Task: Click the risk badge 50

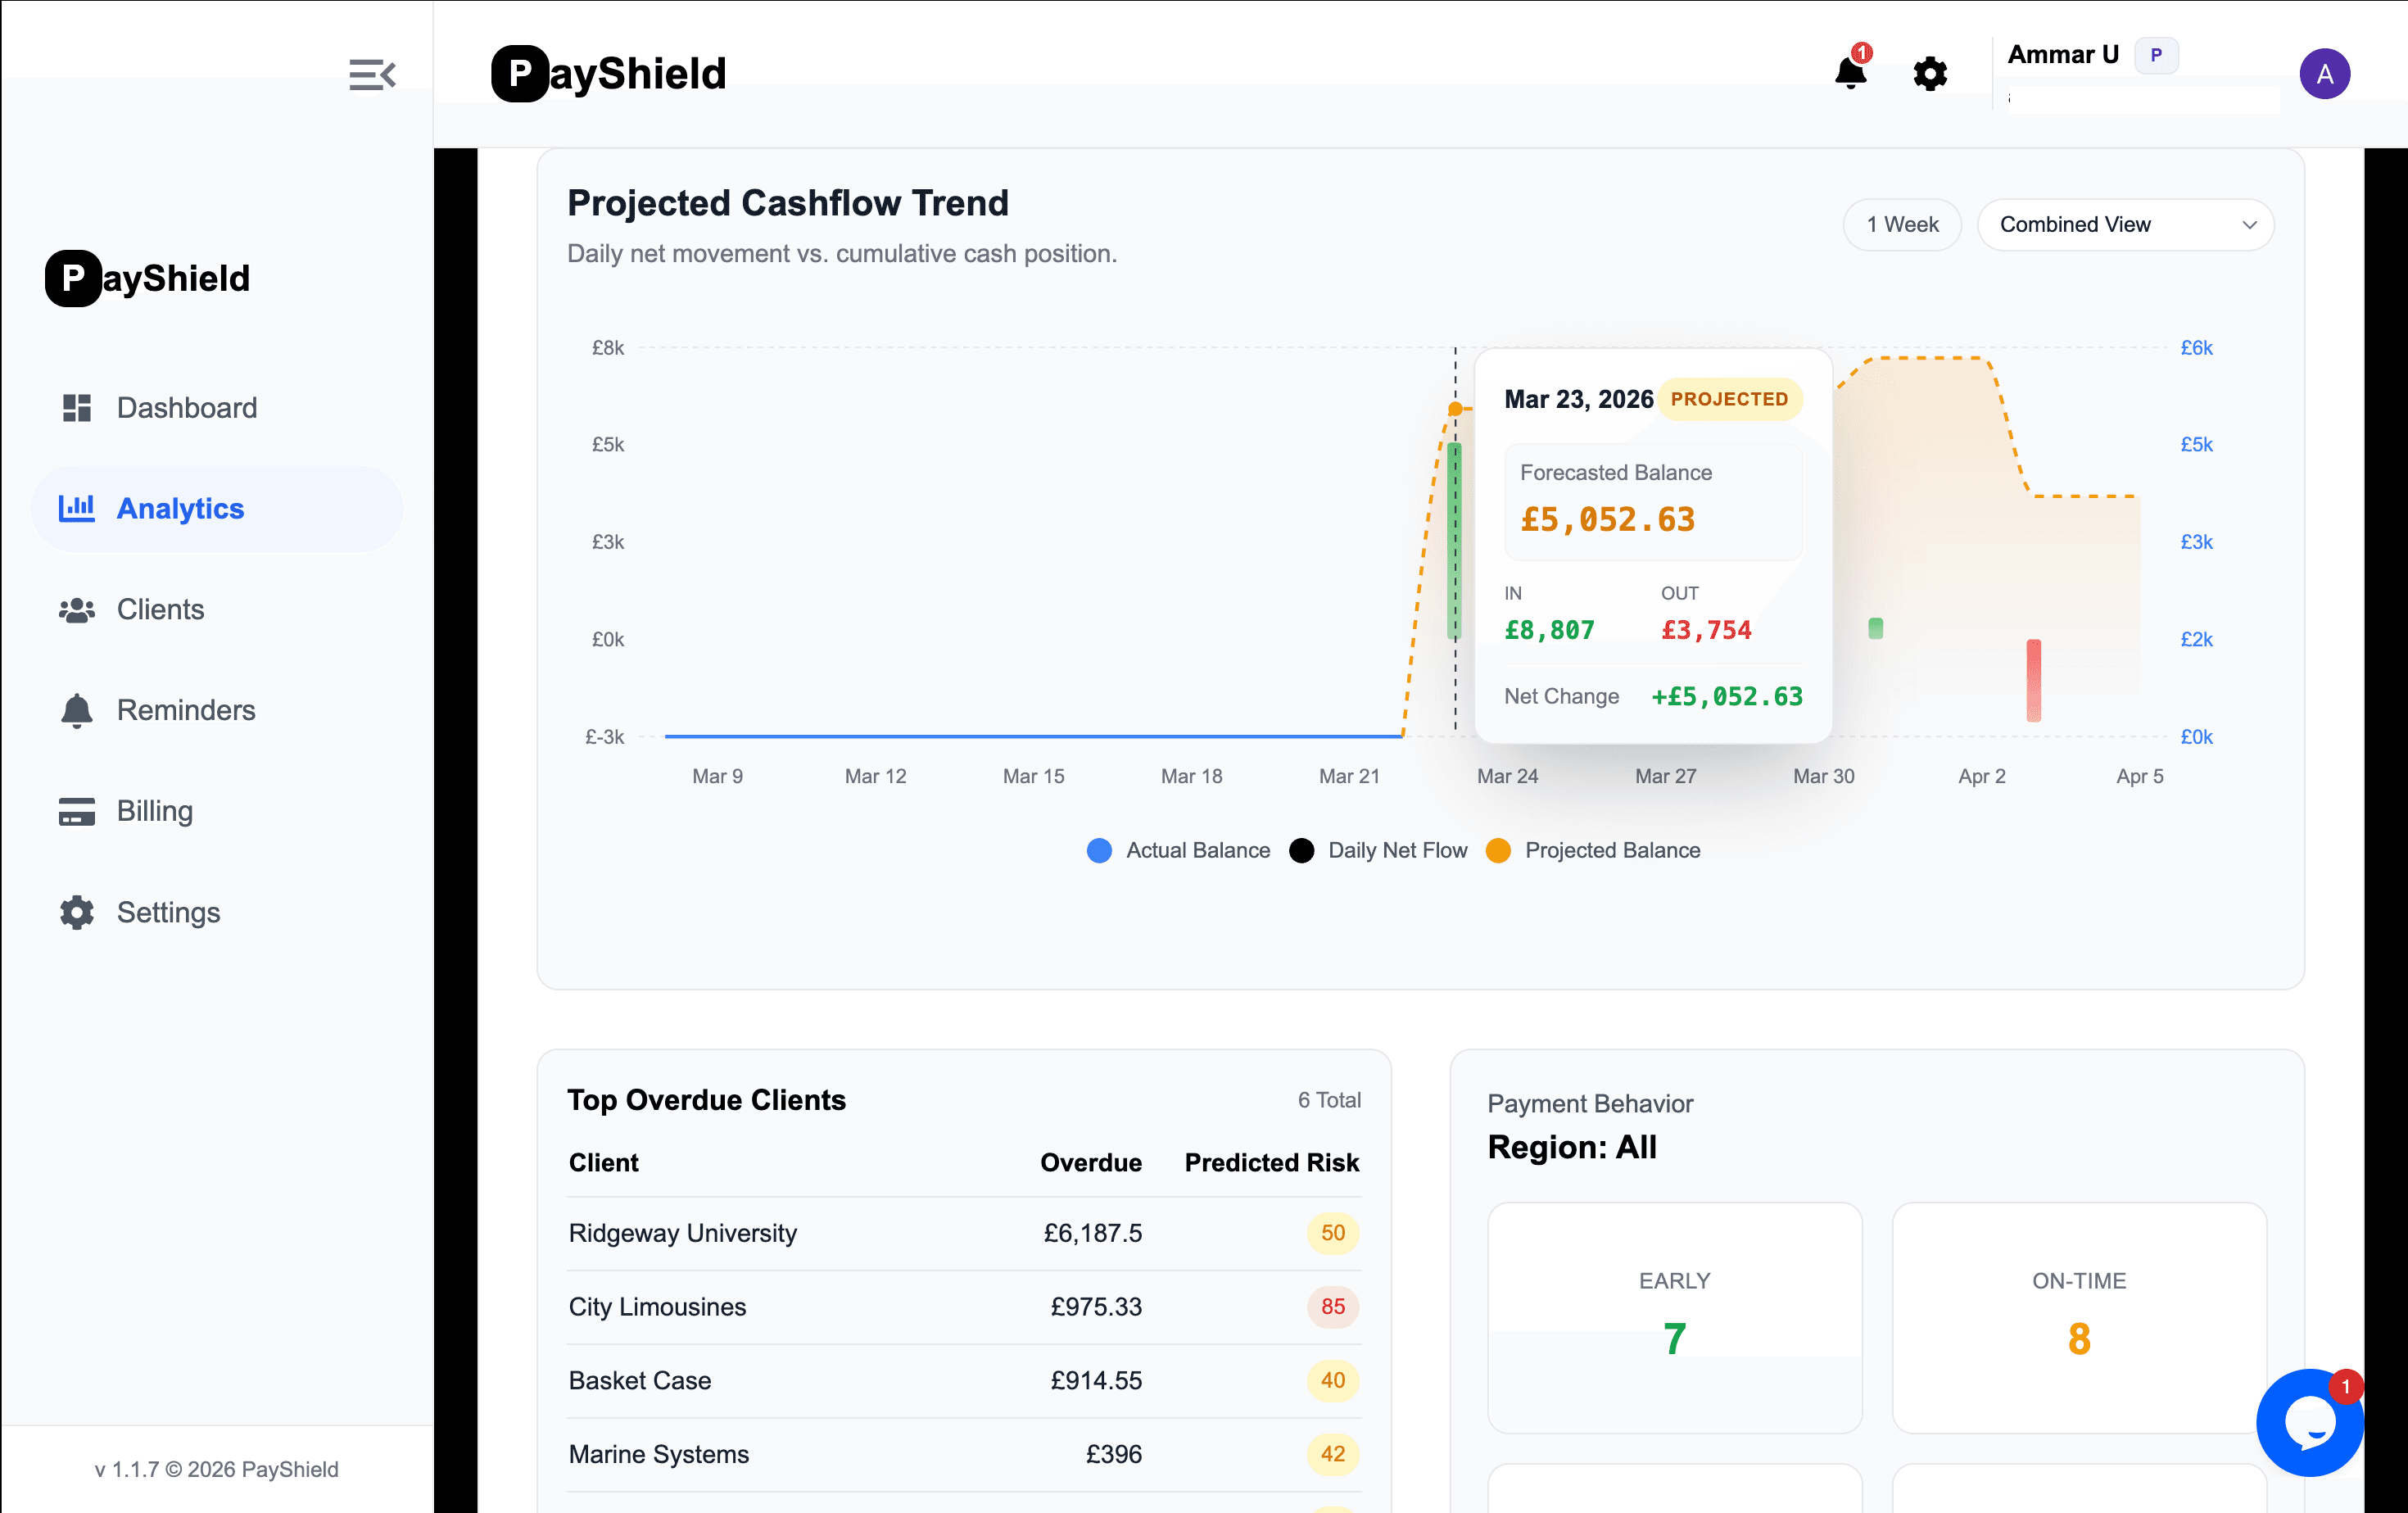Action: point(1332,1233)
